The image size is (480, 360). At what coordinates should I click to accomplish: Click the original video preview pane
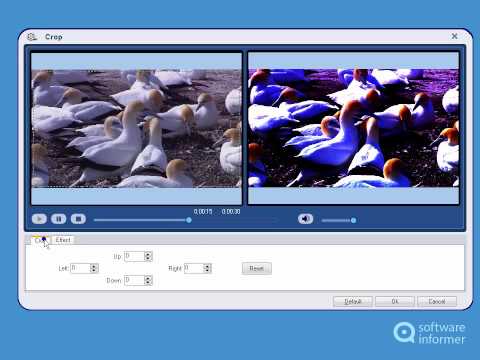(136, 128)
